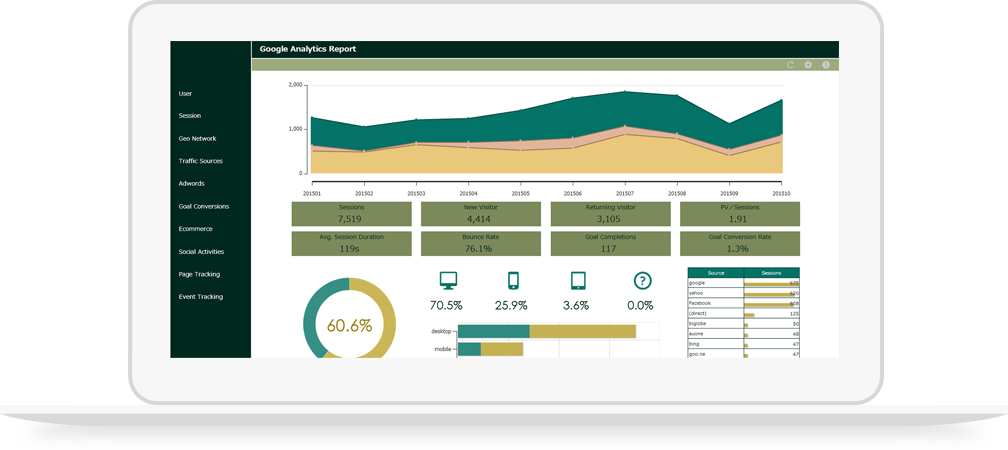
Task: Open the Session section in sidebar
Action: point(190,116)
